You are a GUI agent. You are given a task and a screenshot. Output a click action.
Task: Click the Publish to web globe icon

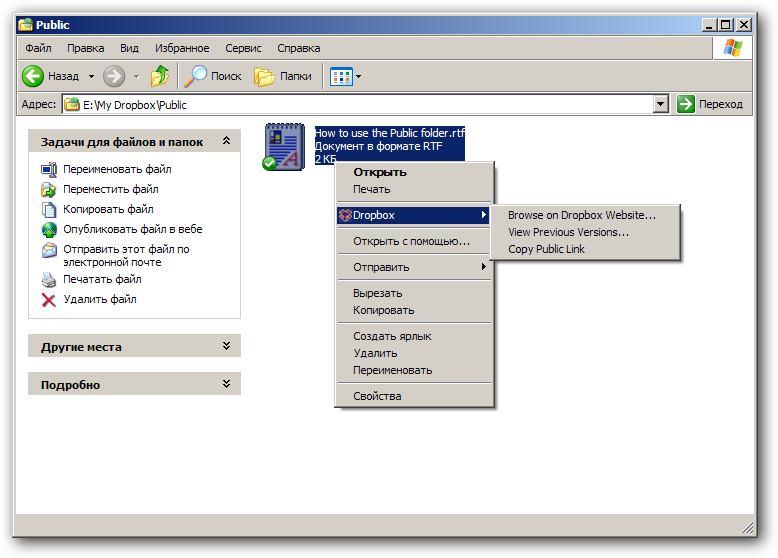click(x=49, y=229)
